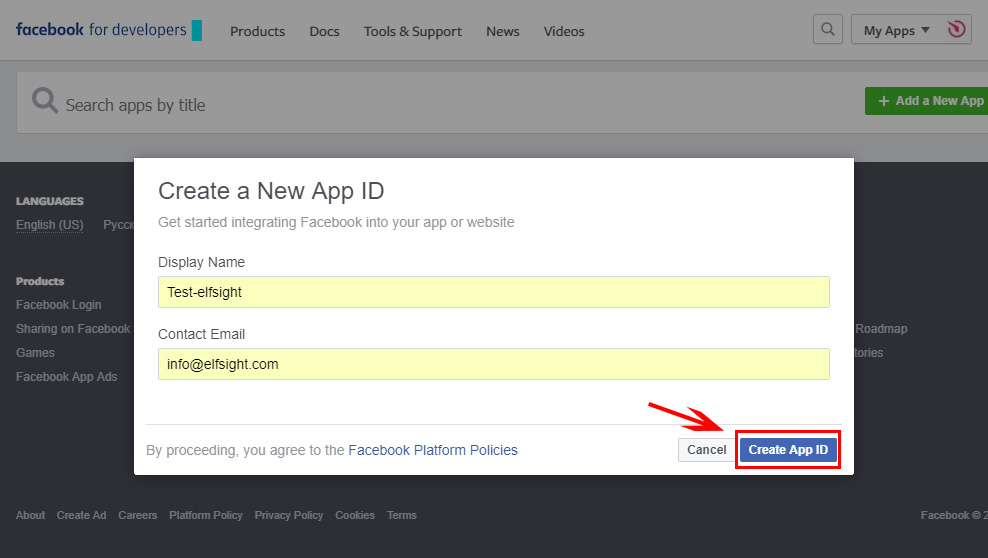Open About footer link

[x=30, y=515]
